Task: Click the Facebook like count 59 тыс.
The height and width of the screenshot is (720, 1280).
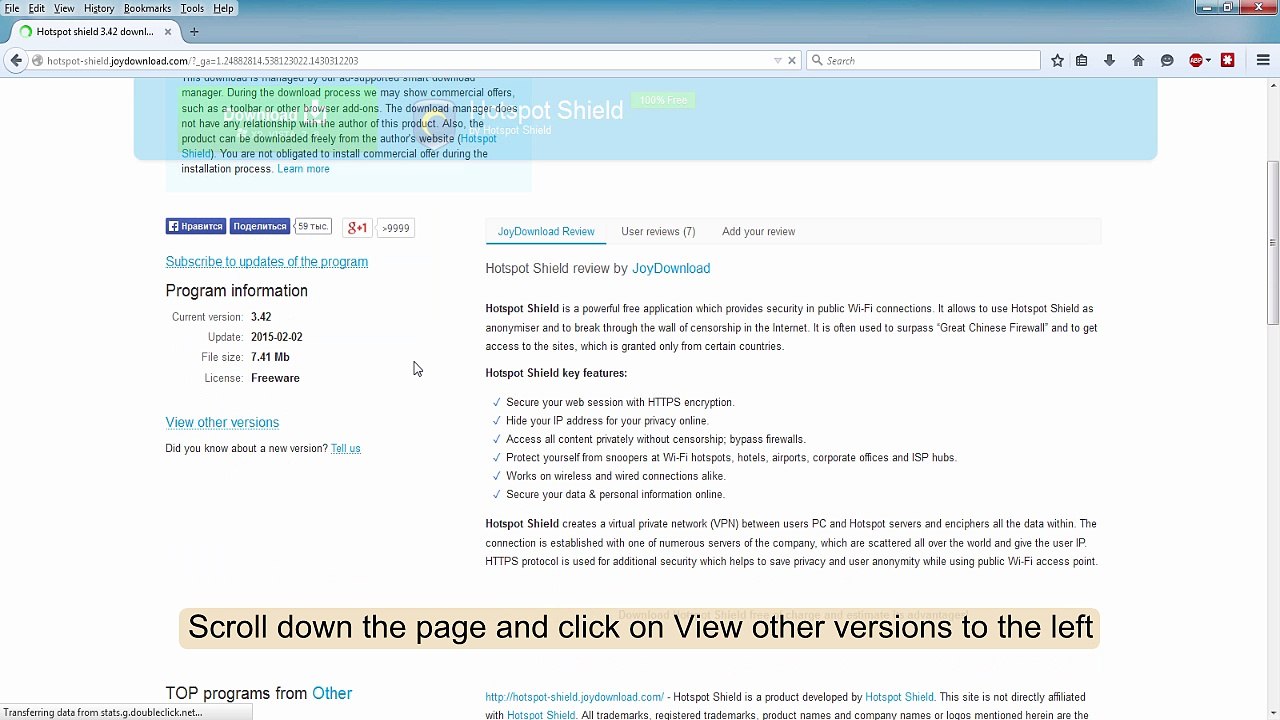Action: [x=312, y=227]
